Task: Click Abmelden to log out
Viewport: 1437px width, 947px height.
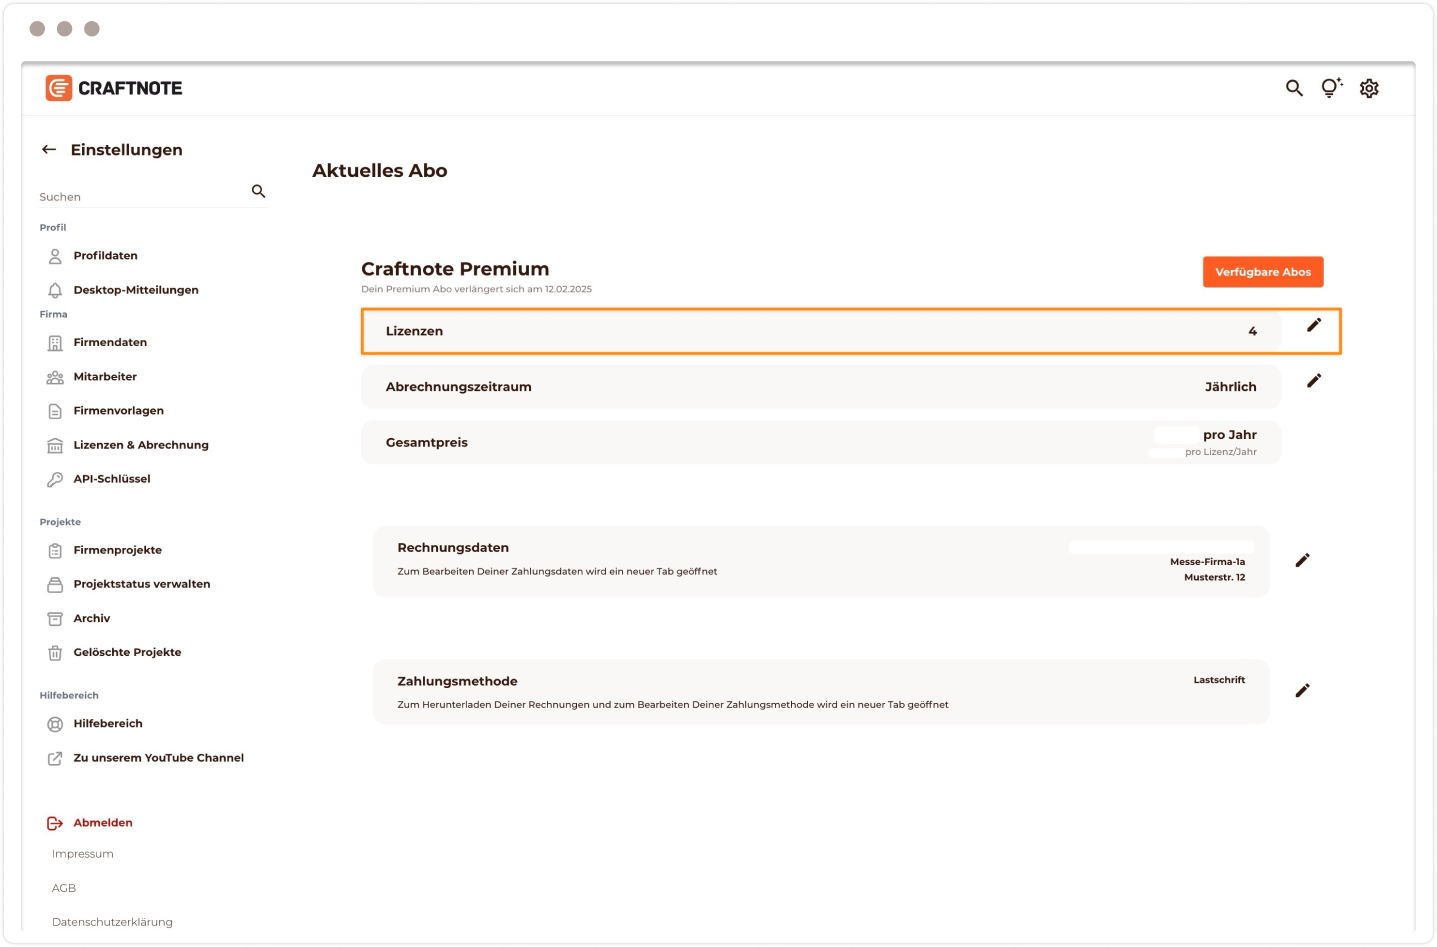Action: pos(103,823)
